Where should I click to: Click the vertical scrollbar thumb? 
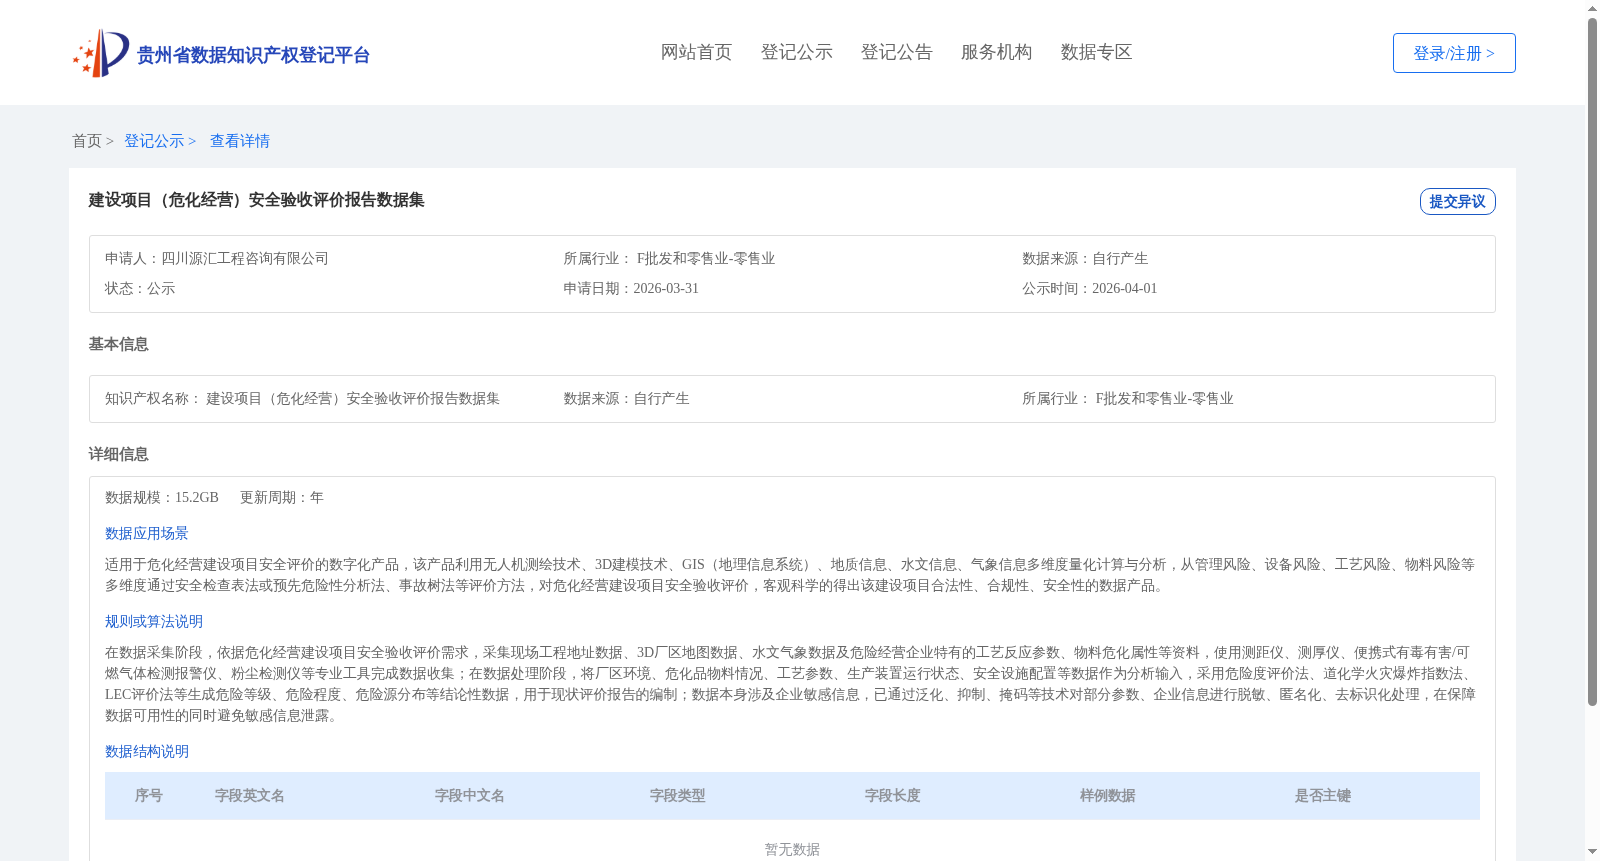[1592, 362]
